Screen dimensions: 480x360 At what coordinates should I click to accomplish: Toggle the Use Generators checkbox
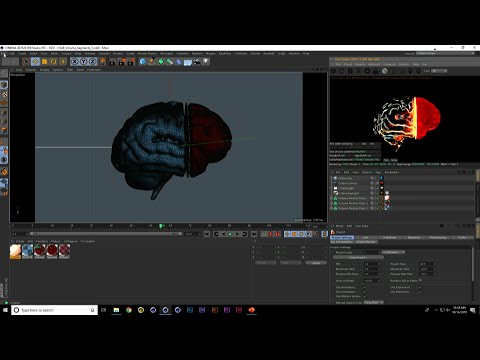365,292
